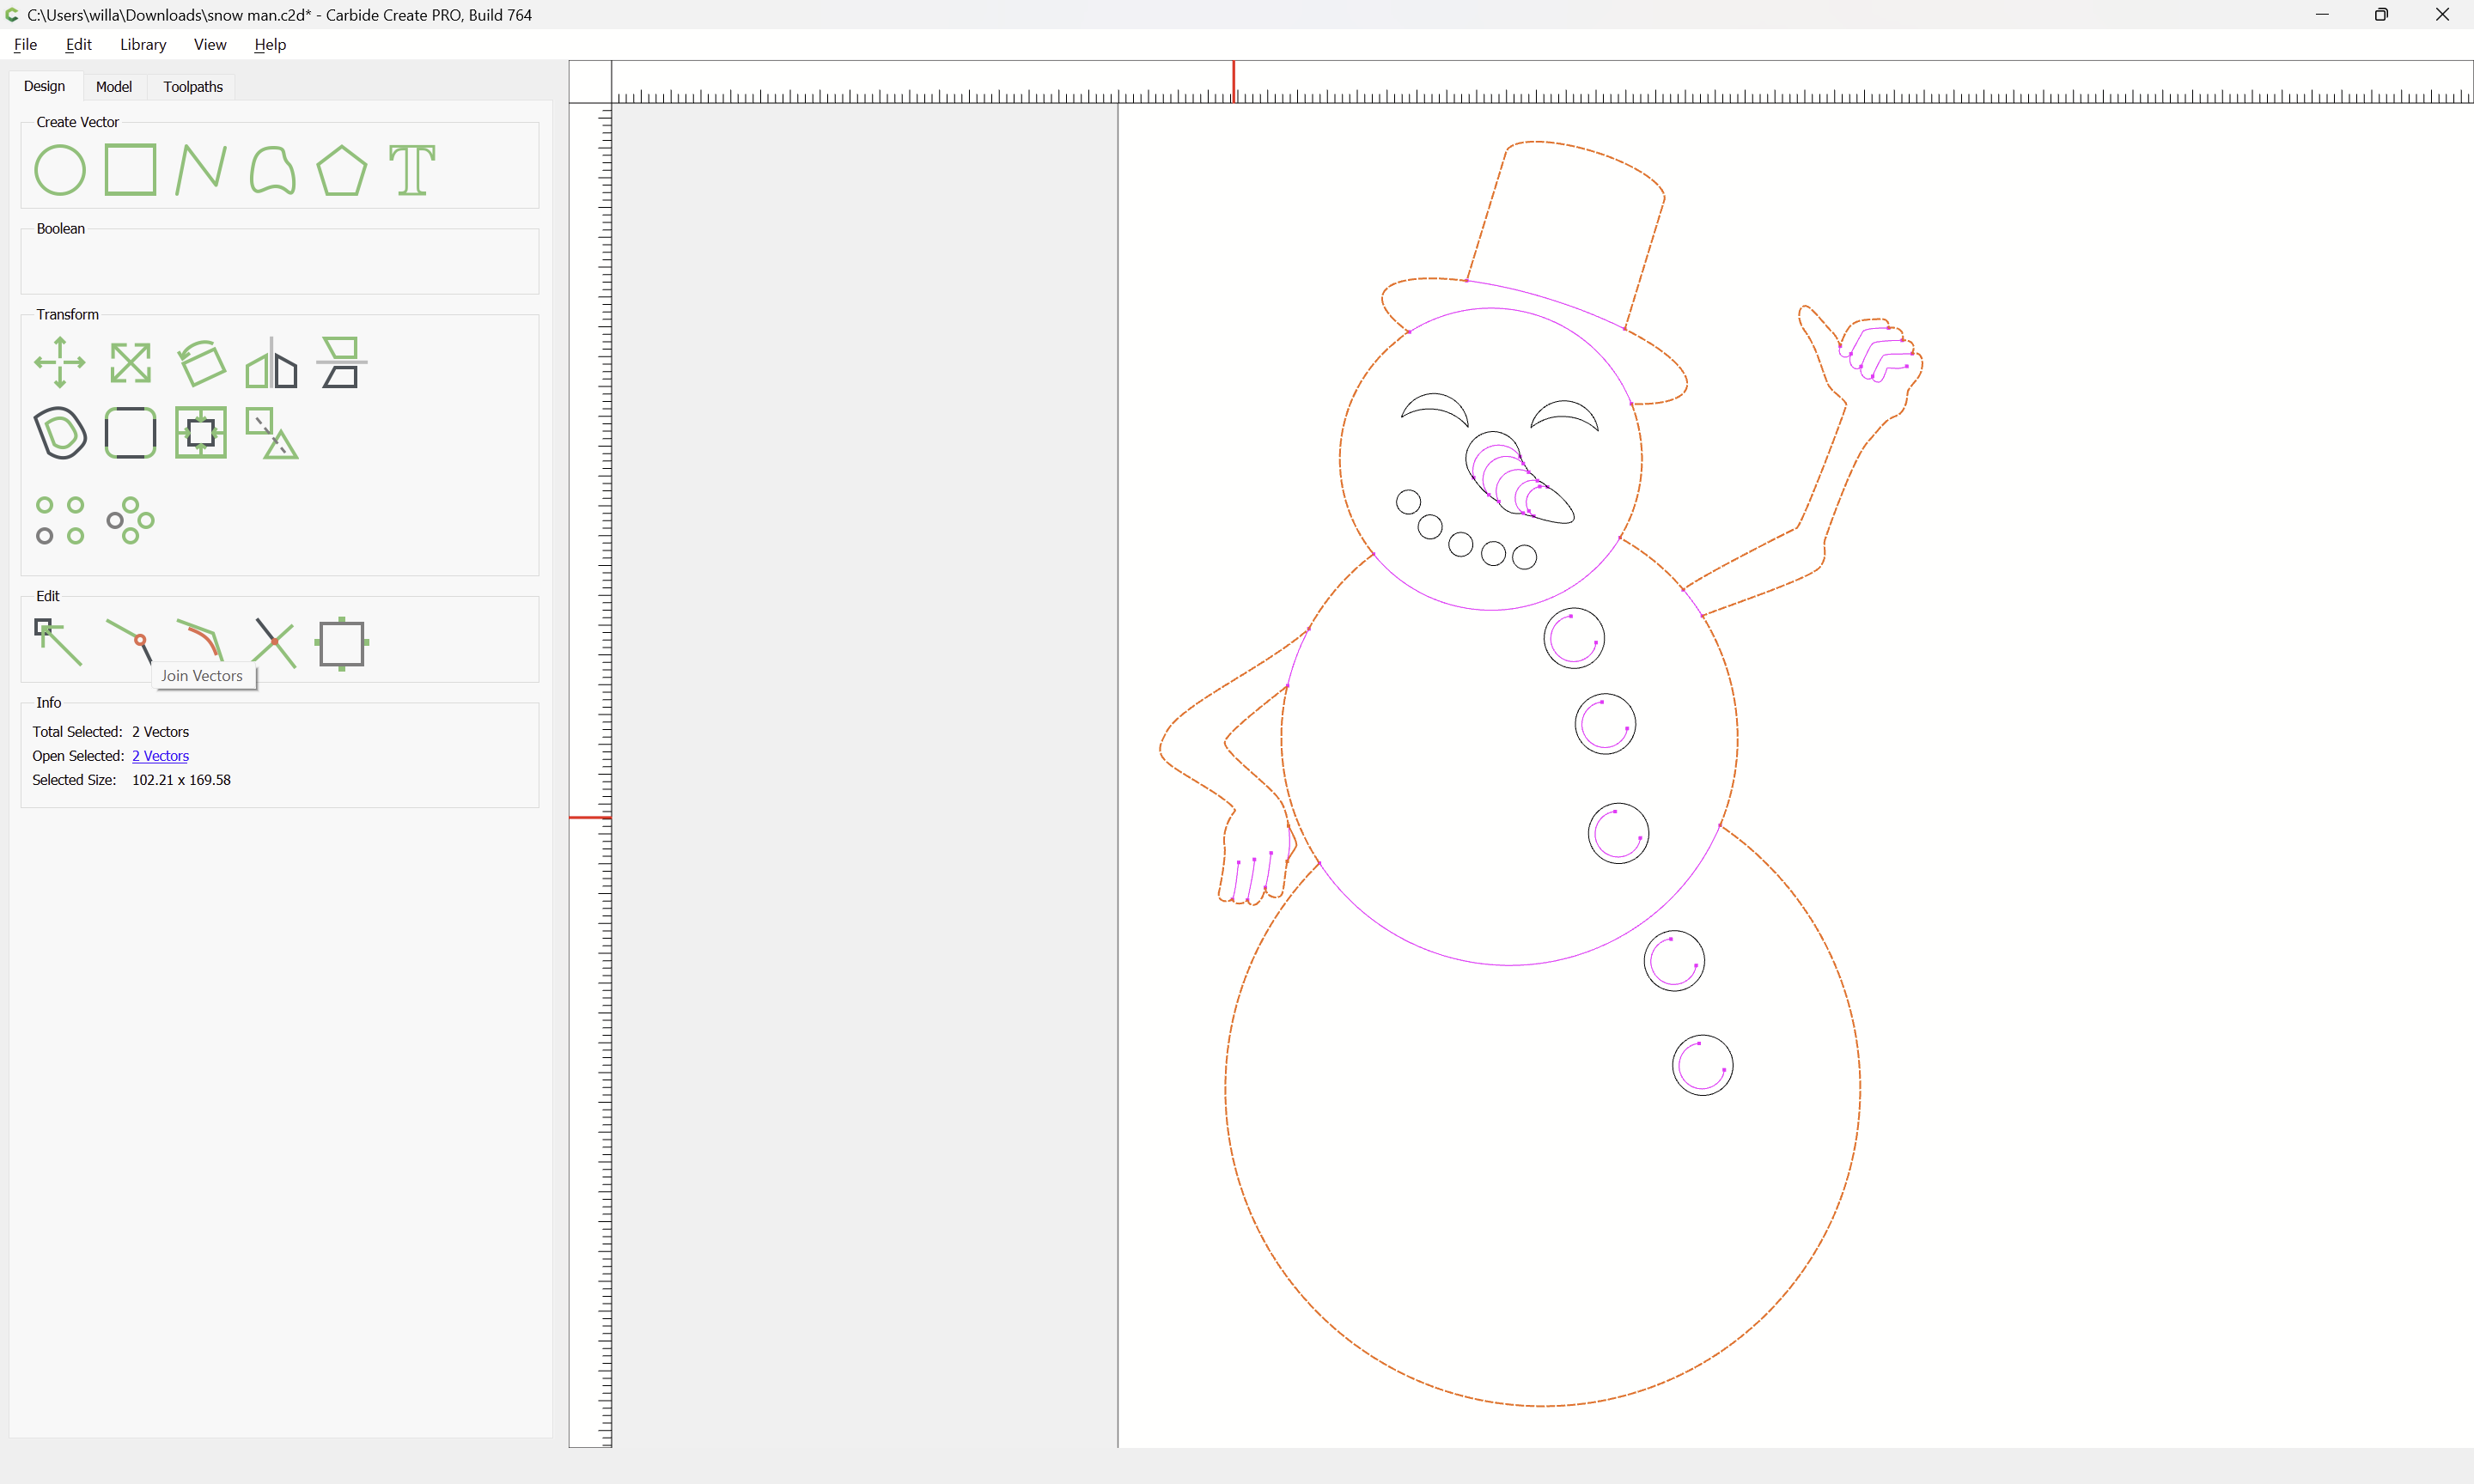Switch to the Model tab
The image size is (2474, 1484).
click(114, 87)
